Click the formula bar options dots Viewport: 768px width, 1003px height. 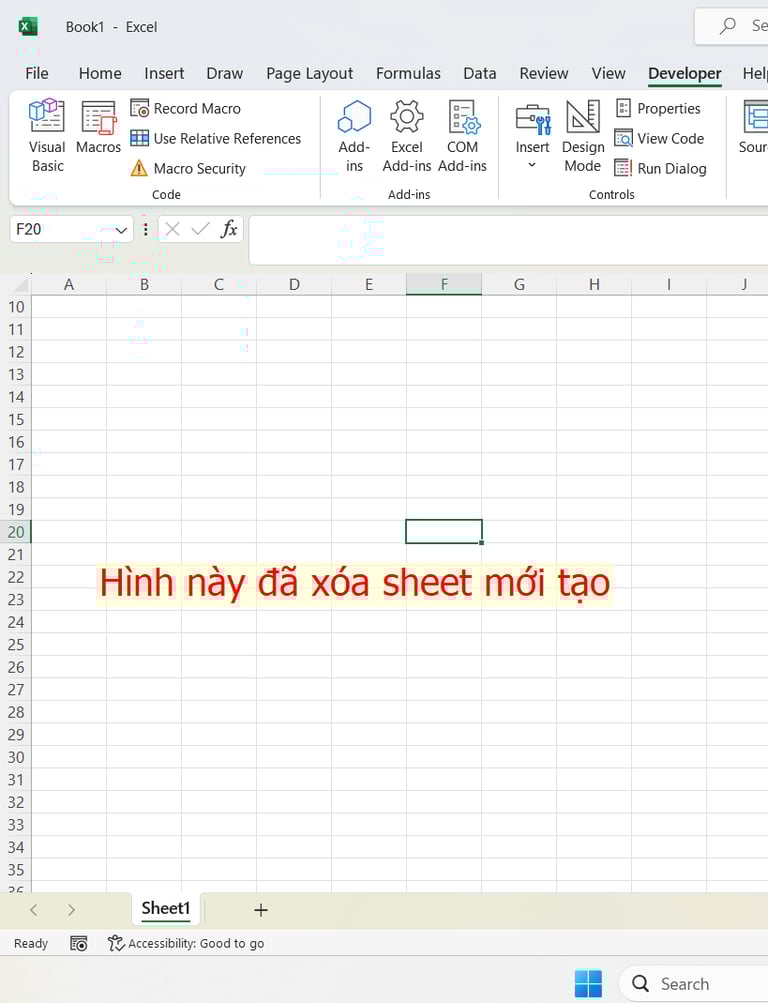(x=146, y=229)
